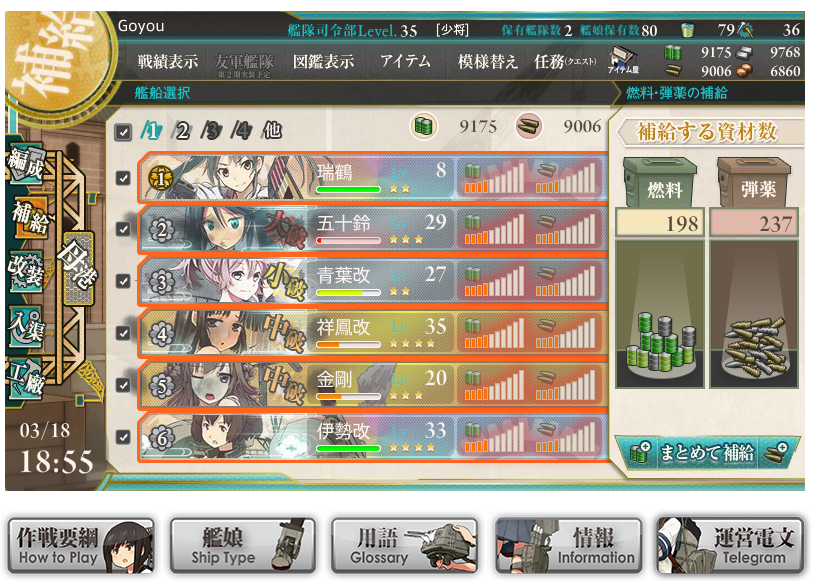
Task: Switch to fleet tab 2
Action: (x=181, y=131)
